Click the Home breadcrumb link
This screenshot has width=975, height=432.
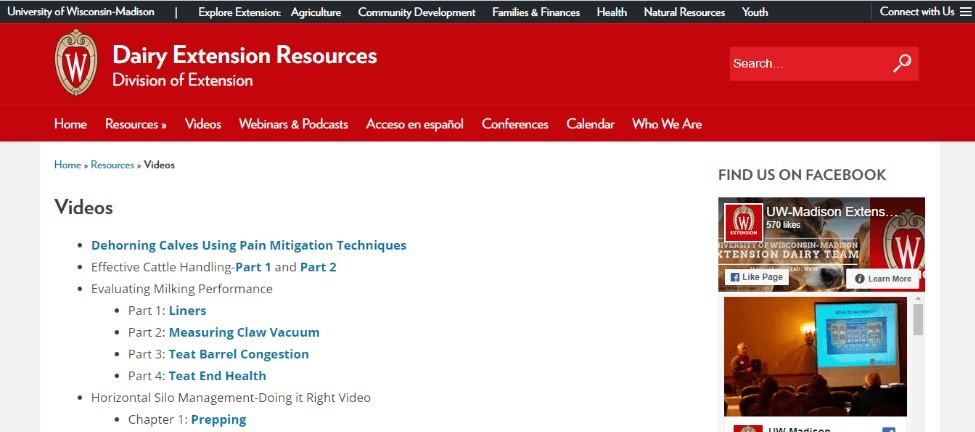tap(67, 165)
